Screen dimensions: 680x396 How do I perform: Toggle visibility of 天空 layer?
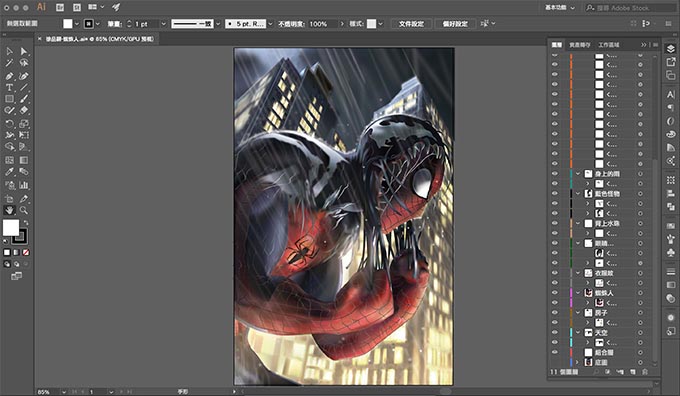click(554, 332)
